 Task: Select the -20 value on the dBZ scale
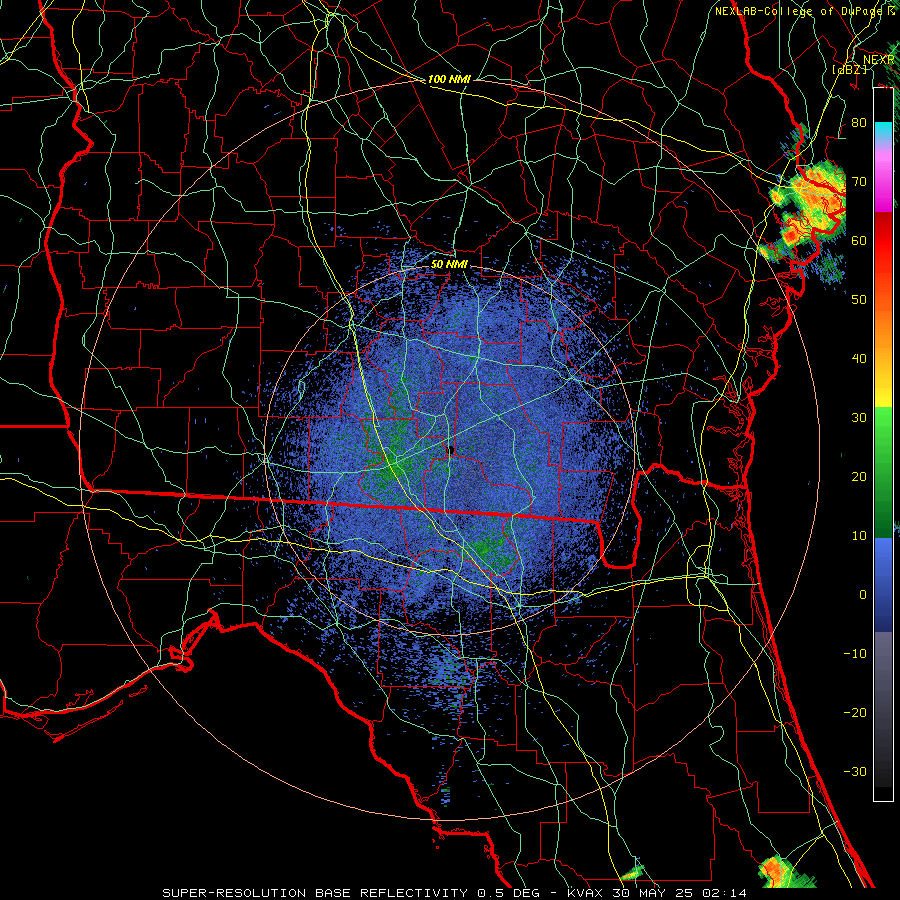tap(855, 713)
